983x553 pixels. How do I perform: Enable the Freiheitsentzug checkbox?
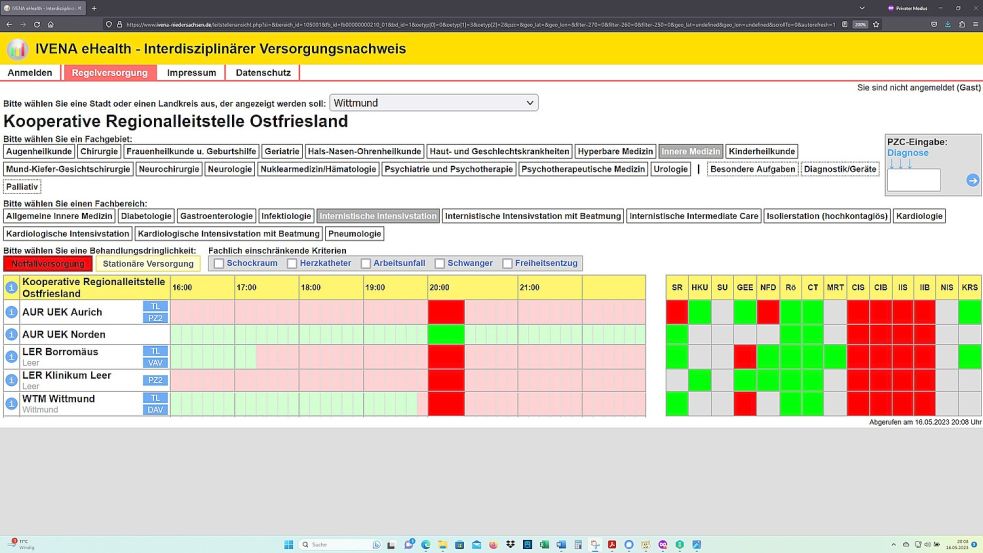tap(508, 263)
